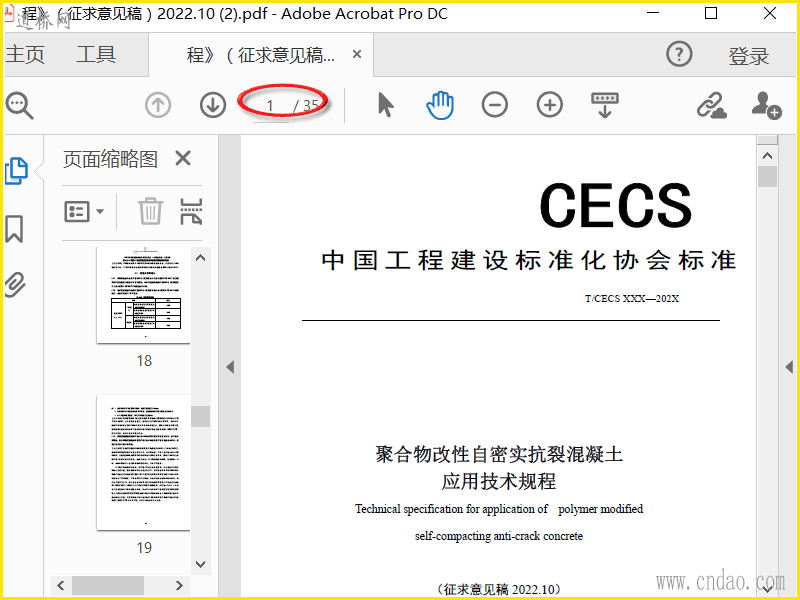Click the thumbnail panel scroll down arrow

pyautogui.click(x=201, y=564)
